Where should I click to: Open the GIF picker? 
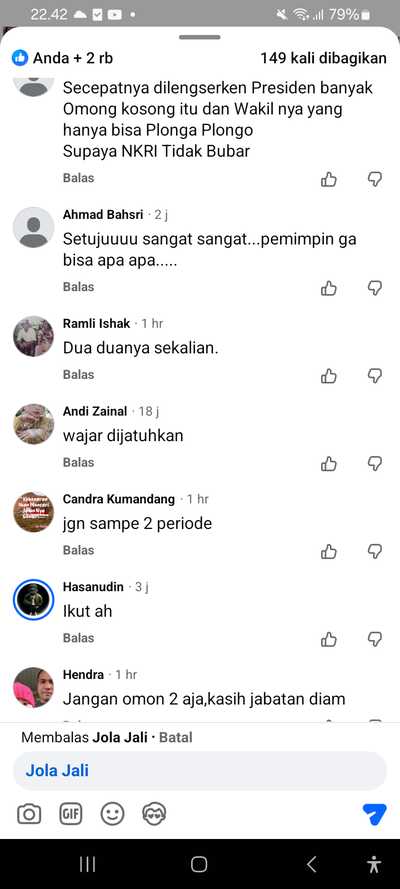point(71,815)
